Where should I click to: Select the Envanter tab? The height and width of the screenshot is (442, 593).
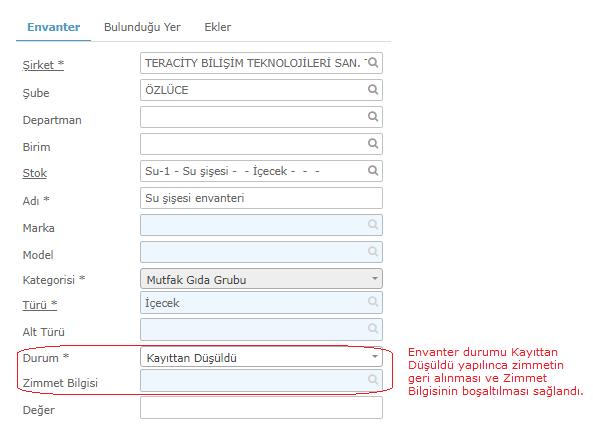[x=53, y=27]
